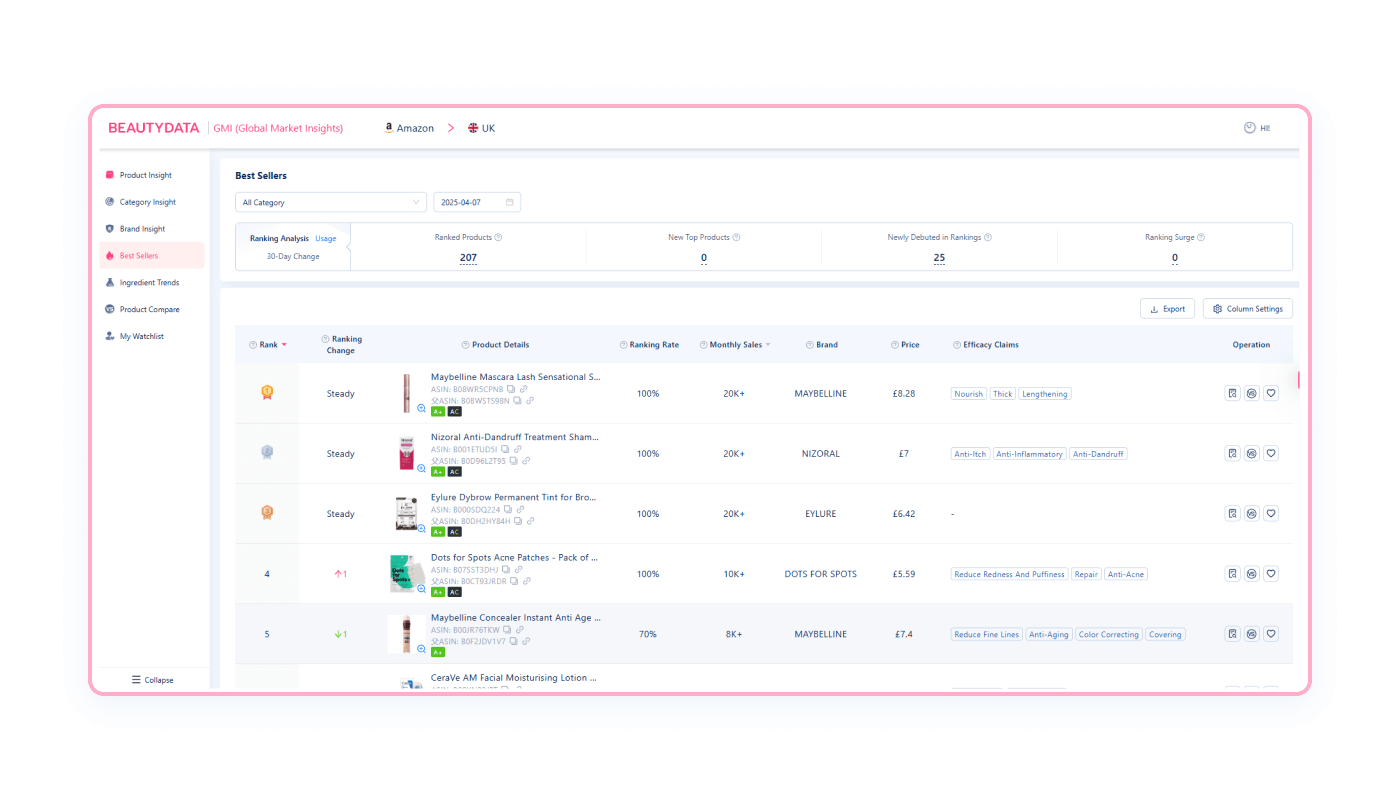Favorite the Nizoral shampoo with heart icon
Image resolution: width=1400 pixels, height=800 pixels.
1271,453
